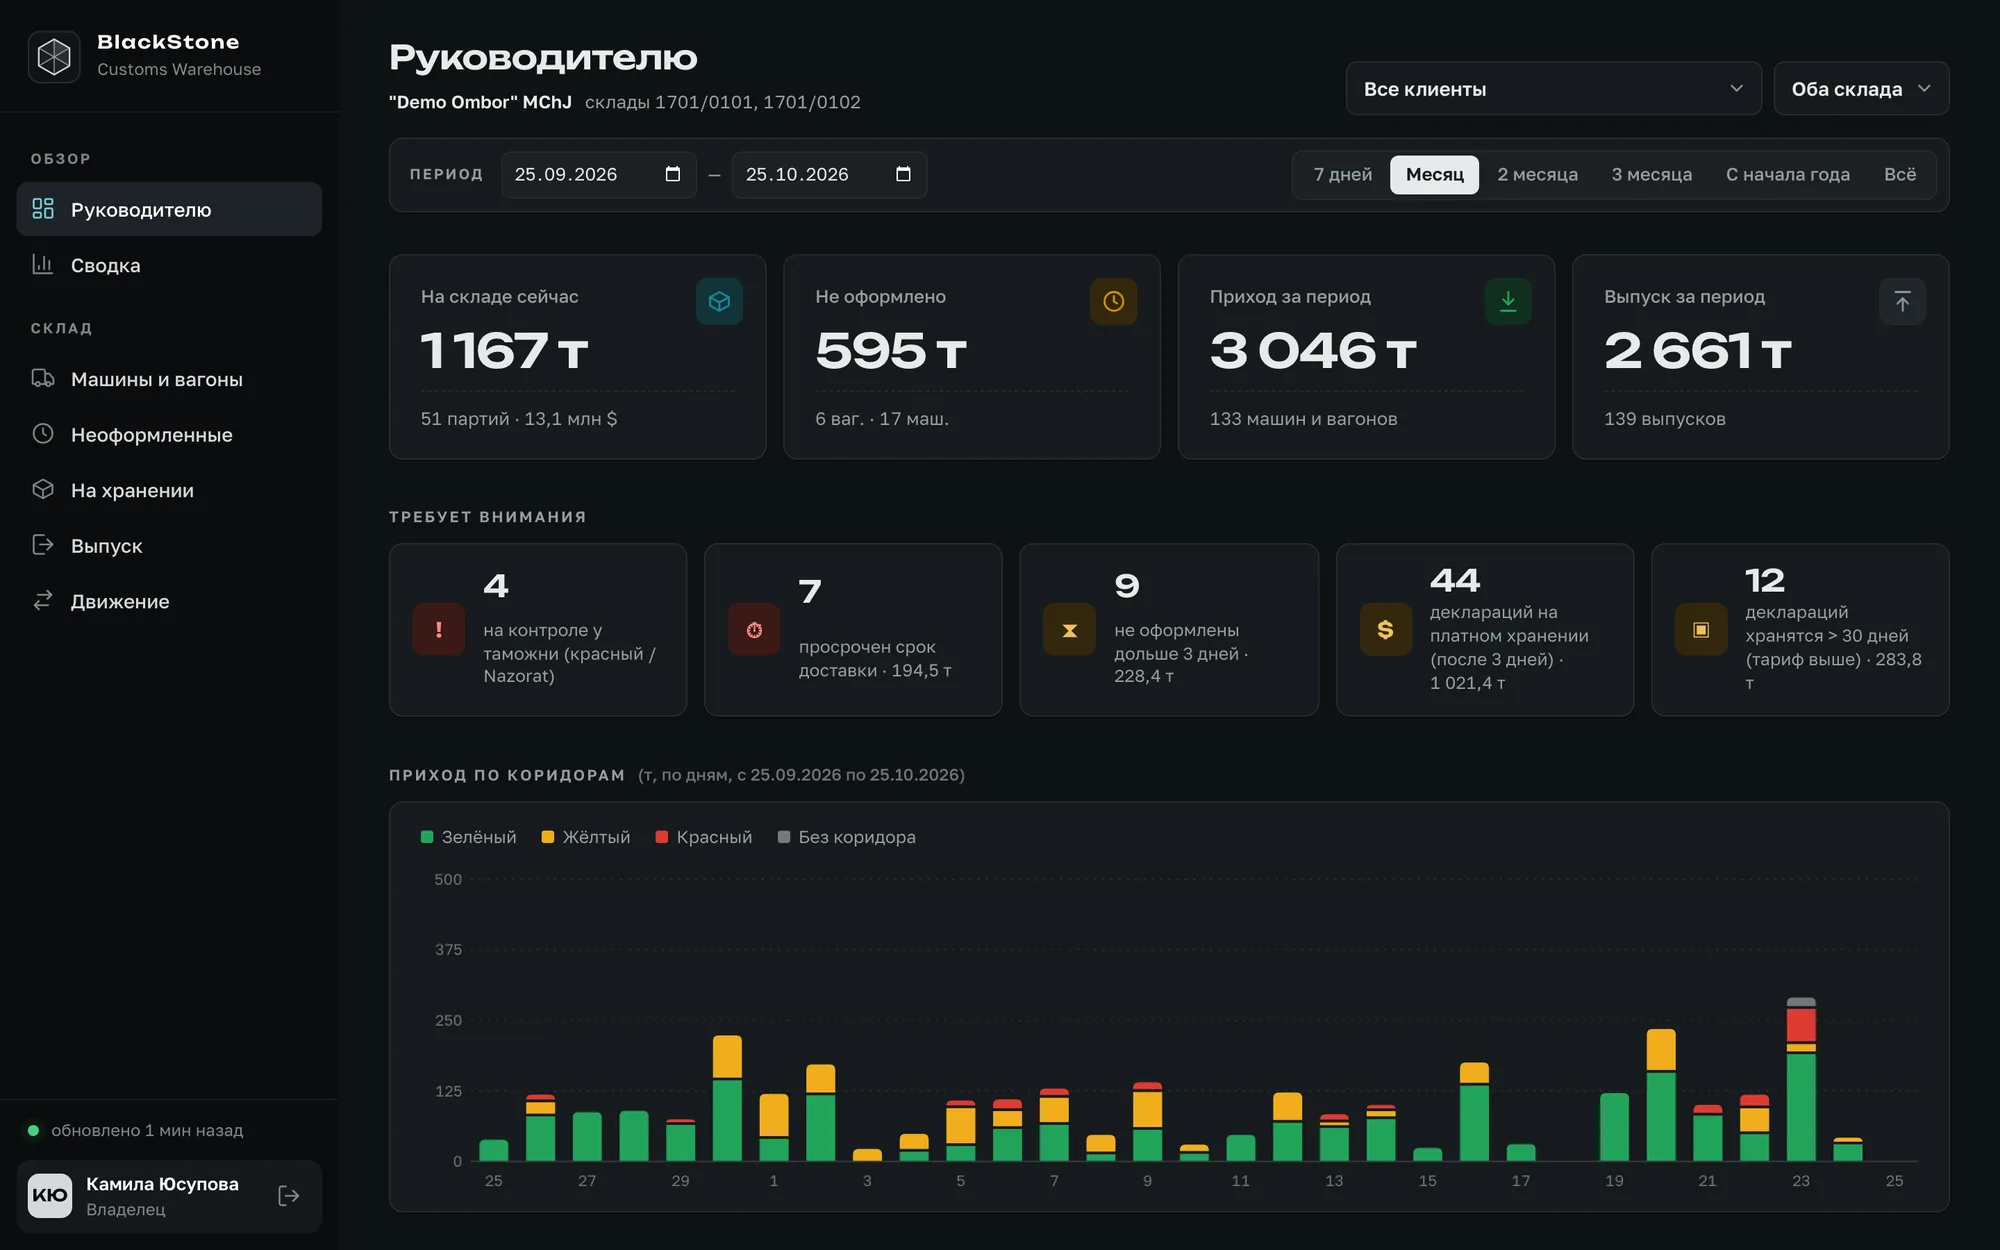Viewport: 2000px width, 1250px height.
Task: Open the Все клиенты dropdown
Action: pos(1553,89)
